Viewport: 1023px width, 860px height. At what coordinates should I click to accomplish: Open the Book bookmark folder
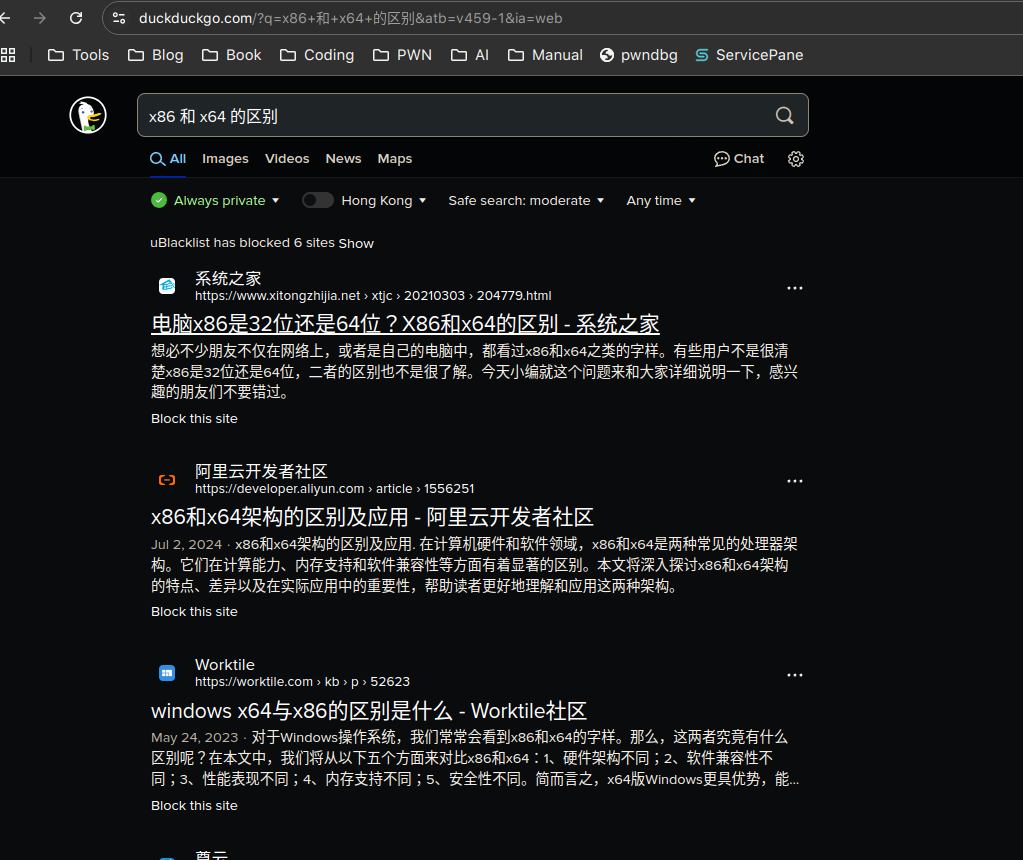click(x=232, y=55)
